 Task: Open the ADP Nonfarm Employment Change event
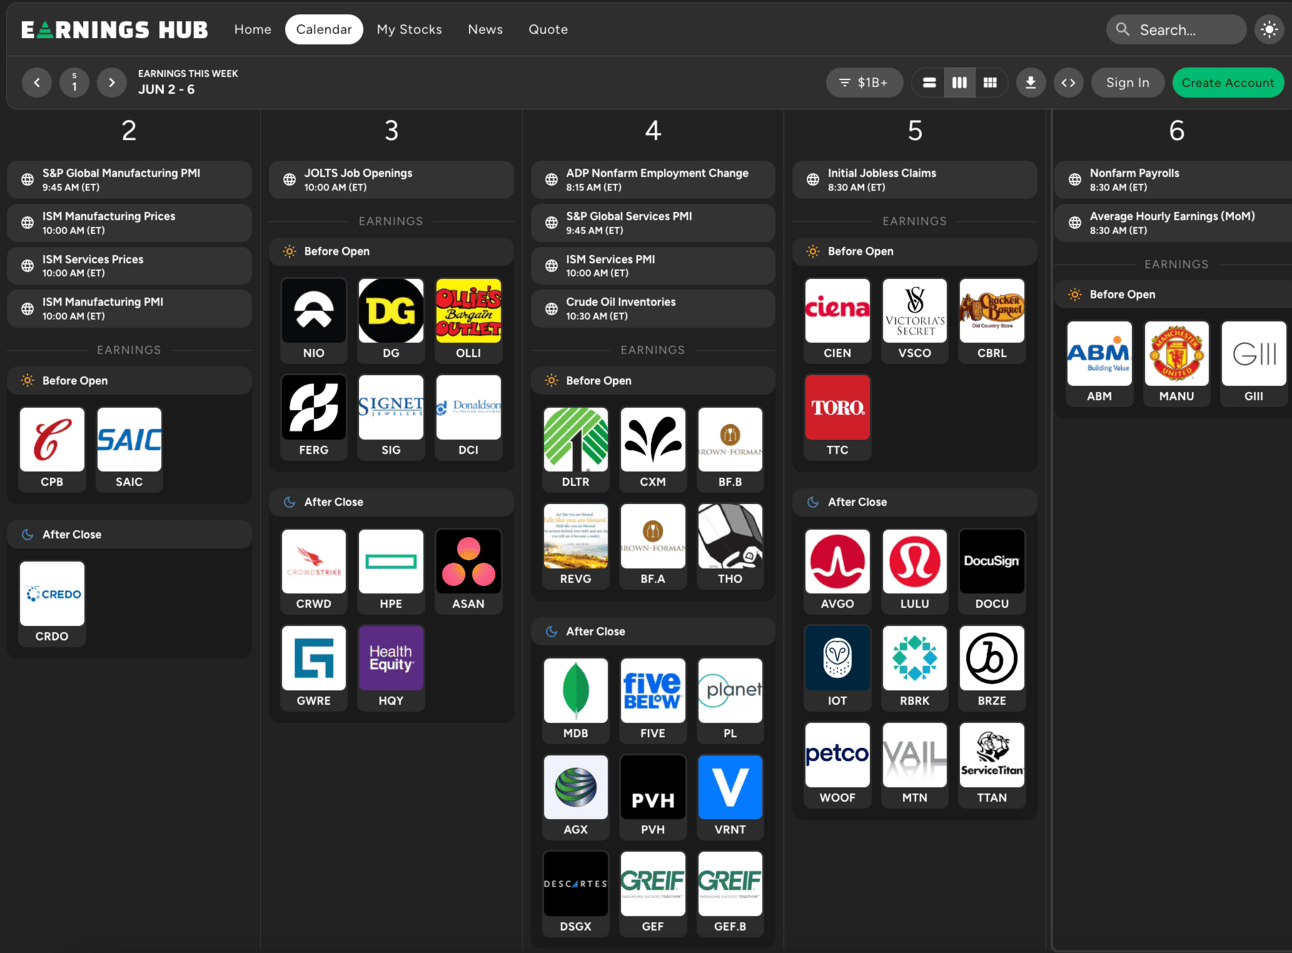tap(653, 180)
